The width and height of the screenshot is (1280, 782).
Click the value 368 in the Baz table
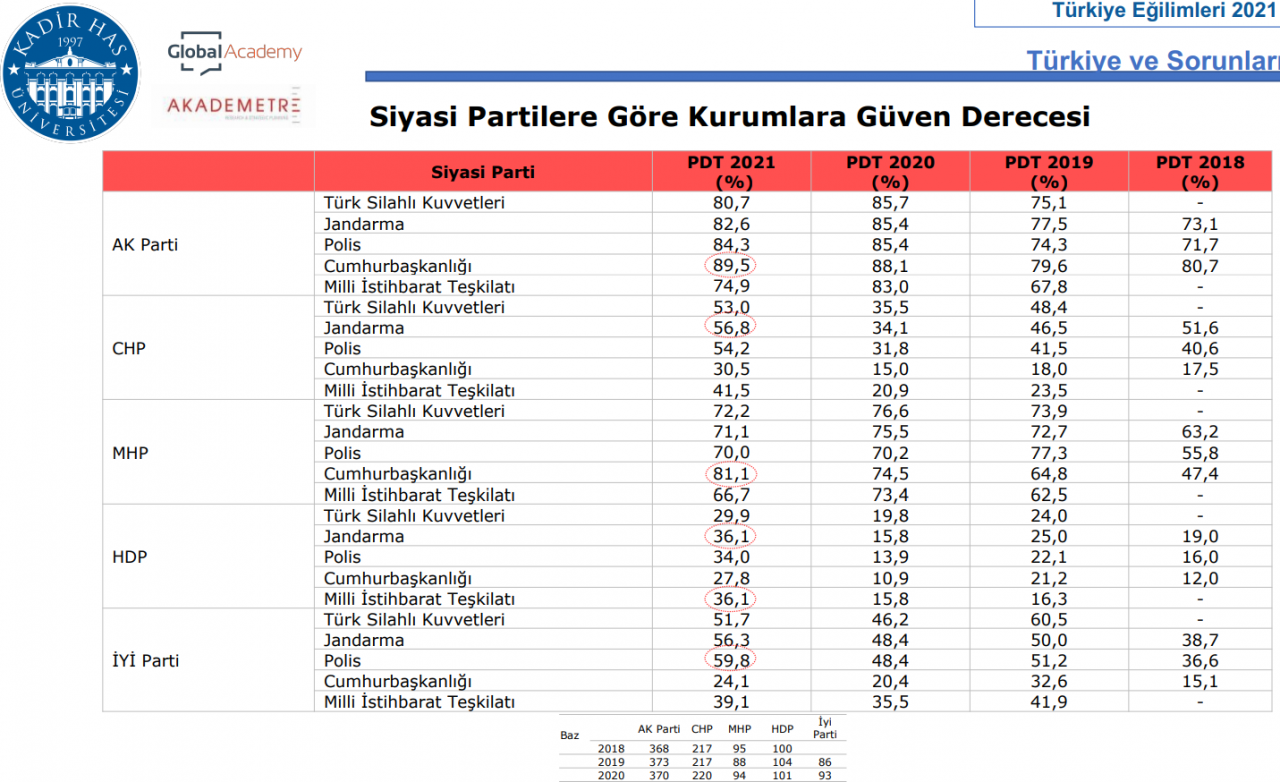click(659, 748)
